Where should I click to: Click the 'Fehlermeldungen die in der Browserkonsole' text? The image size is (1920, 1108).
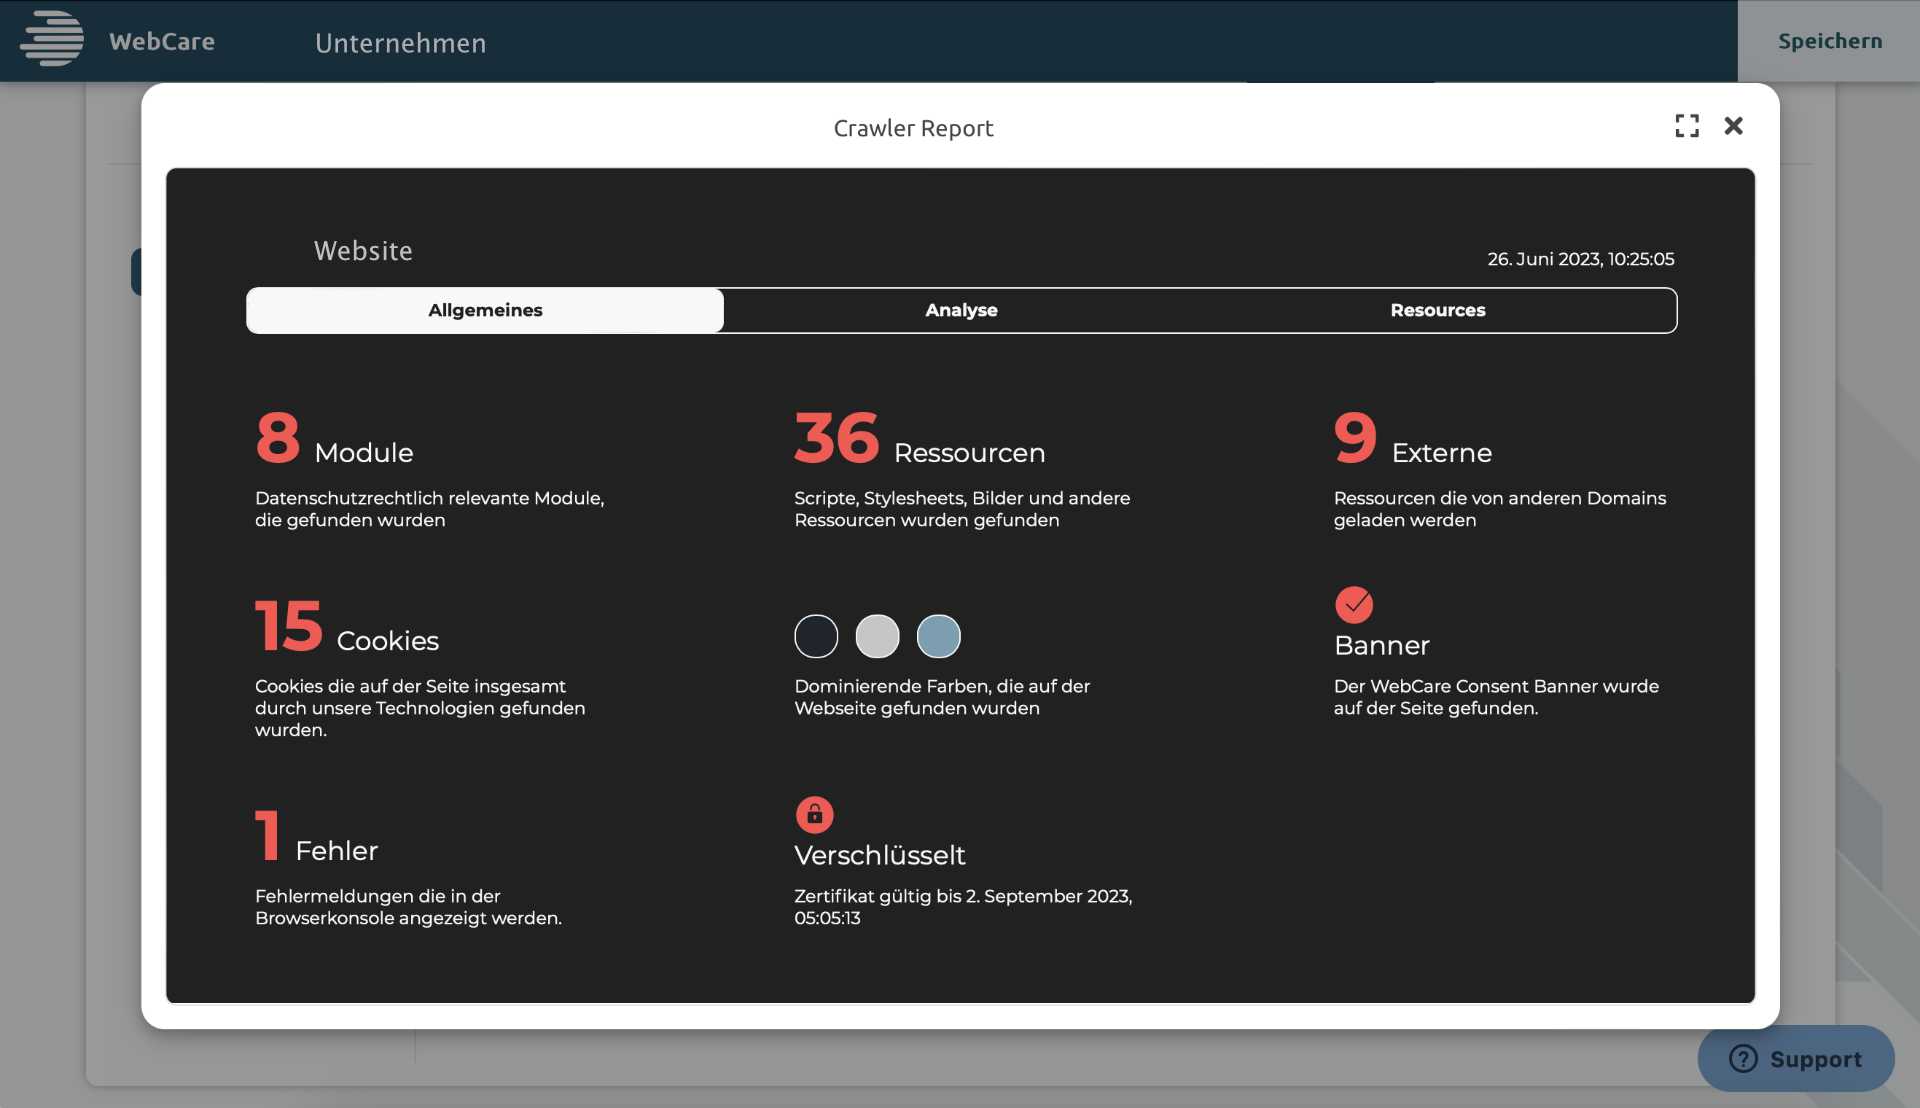click(408, 907)
